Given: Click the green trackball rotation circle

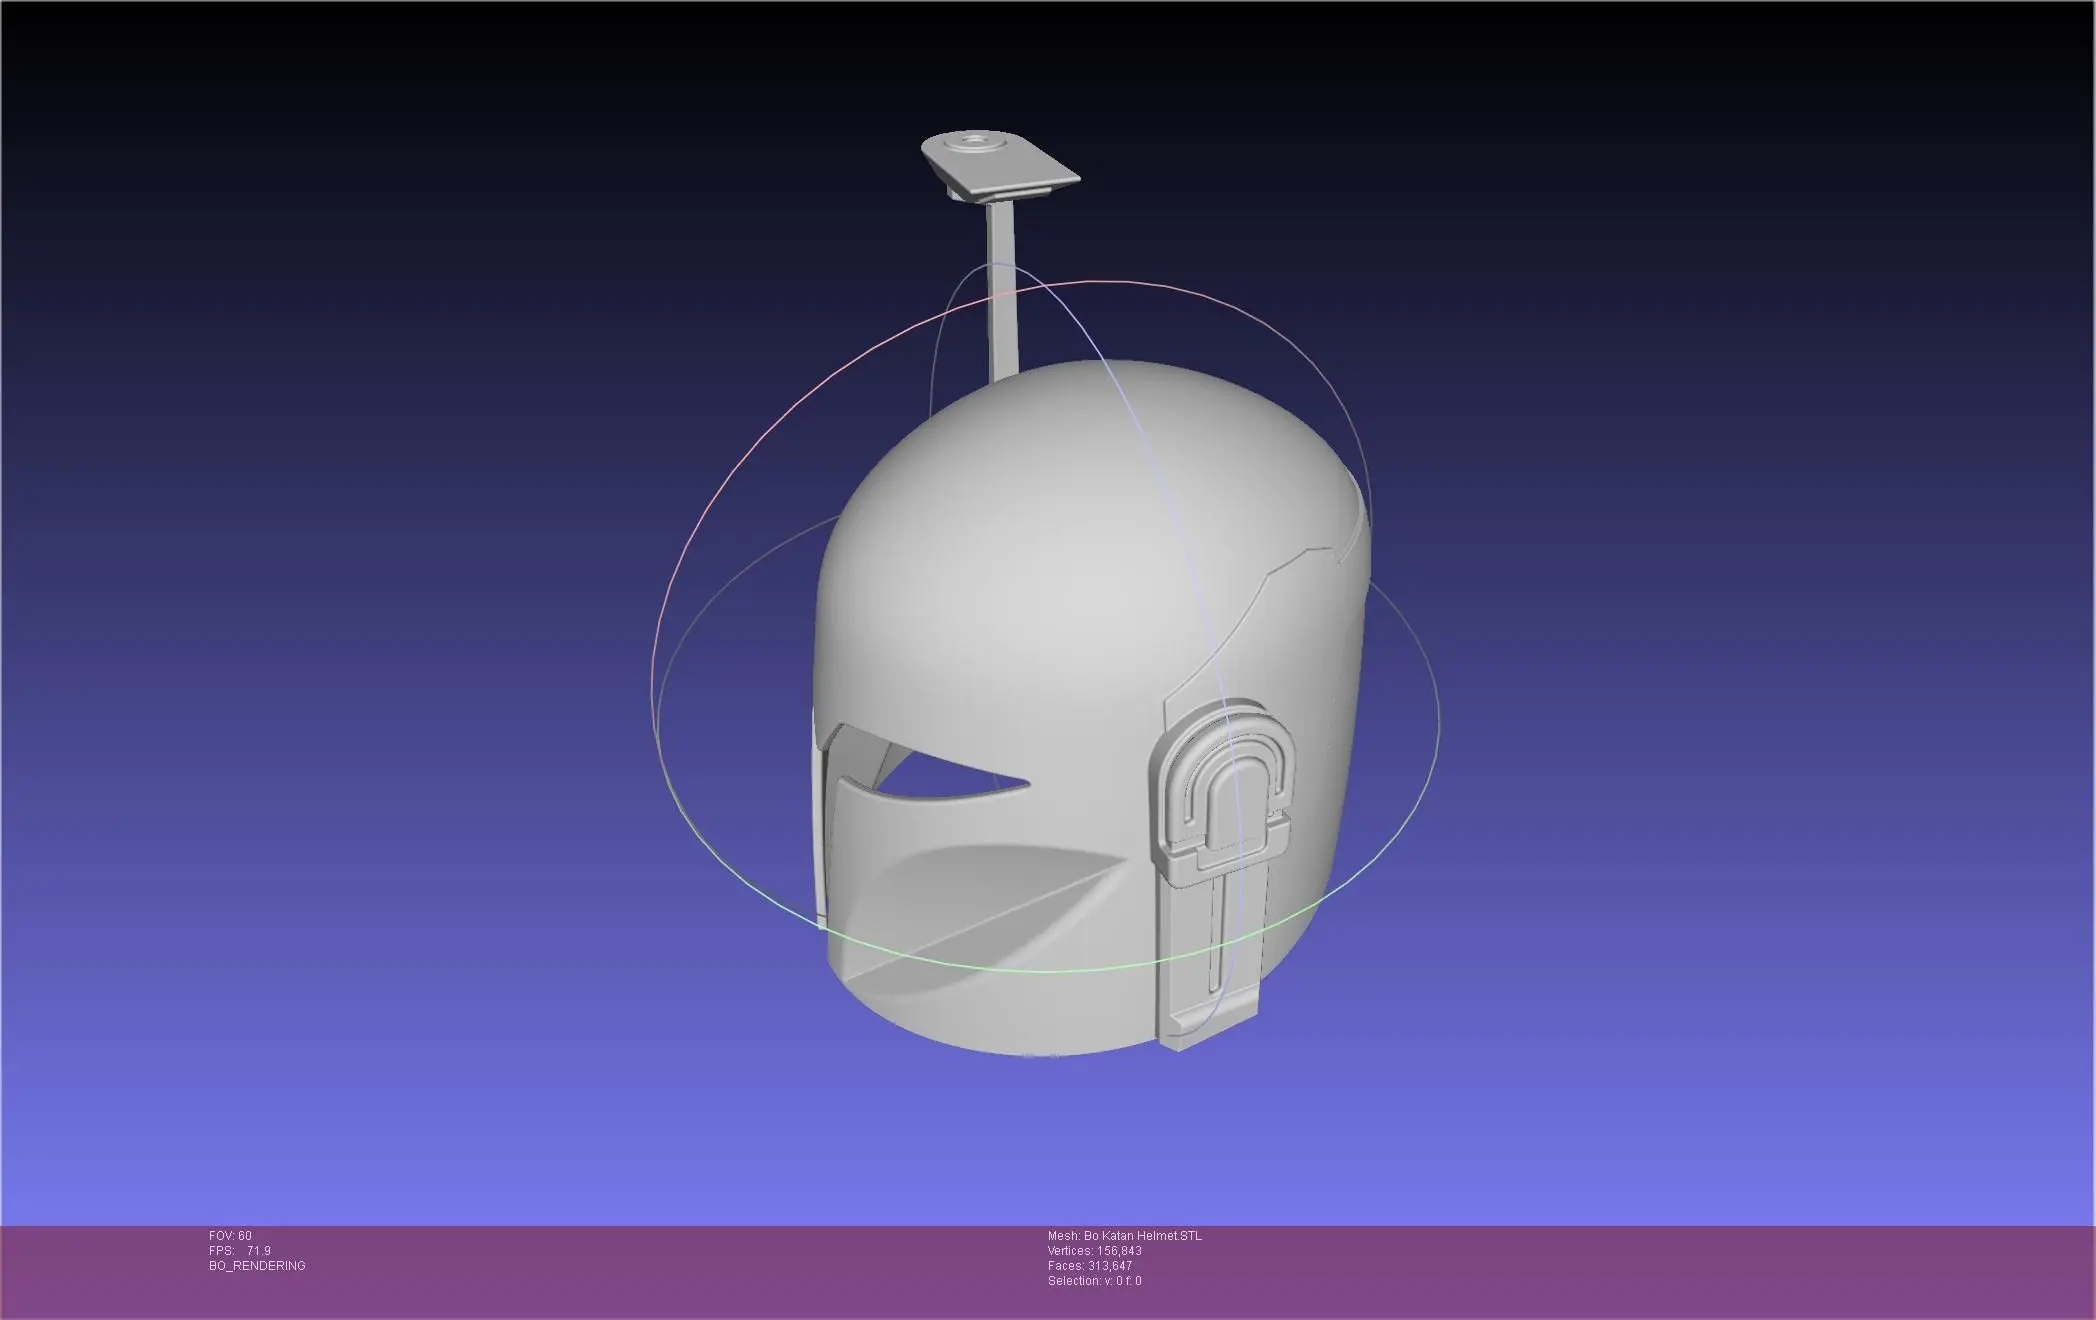Looking at the screenshot, I should (x=1000, y=970).
